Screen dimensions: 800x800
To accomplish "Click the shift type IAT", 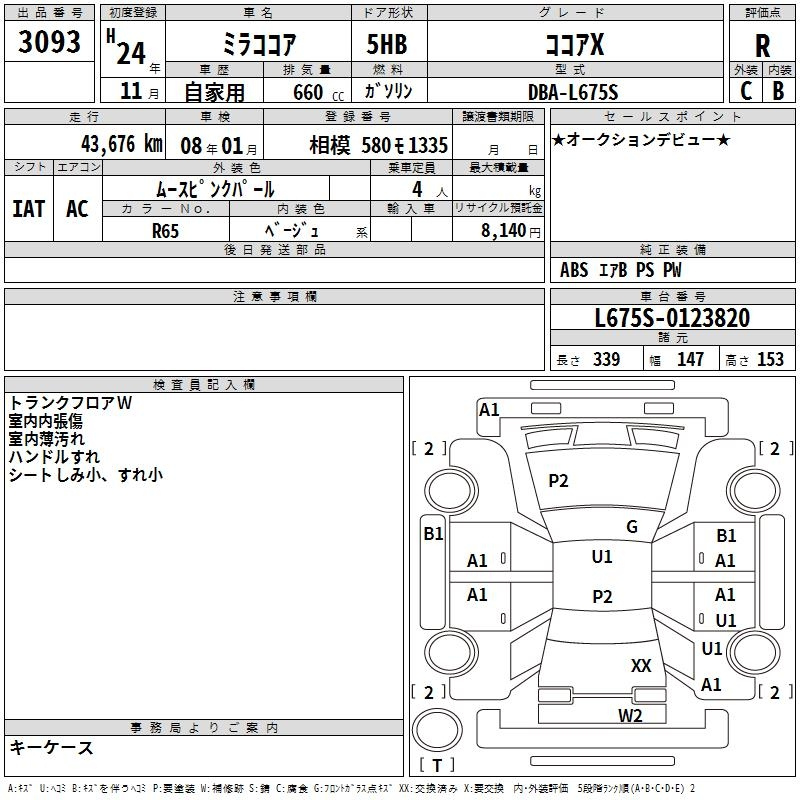I will click(x=29, y=209).
